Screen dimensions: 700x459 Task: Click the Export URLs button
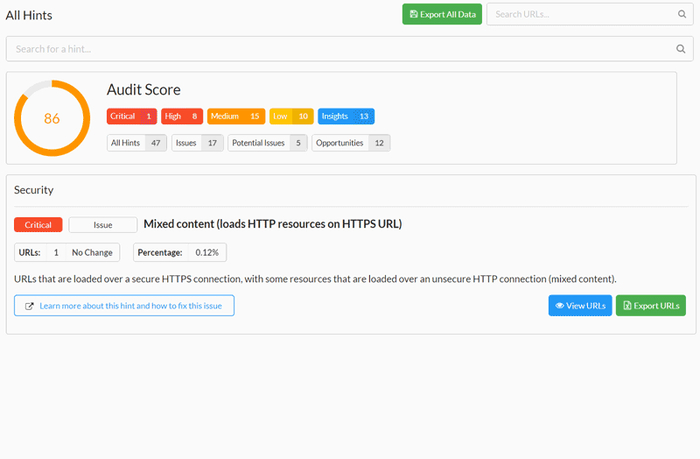pos(651,305)
